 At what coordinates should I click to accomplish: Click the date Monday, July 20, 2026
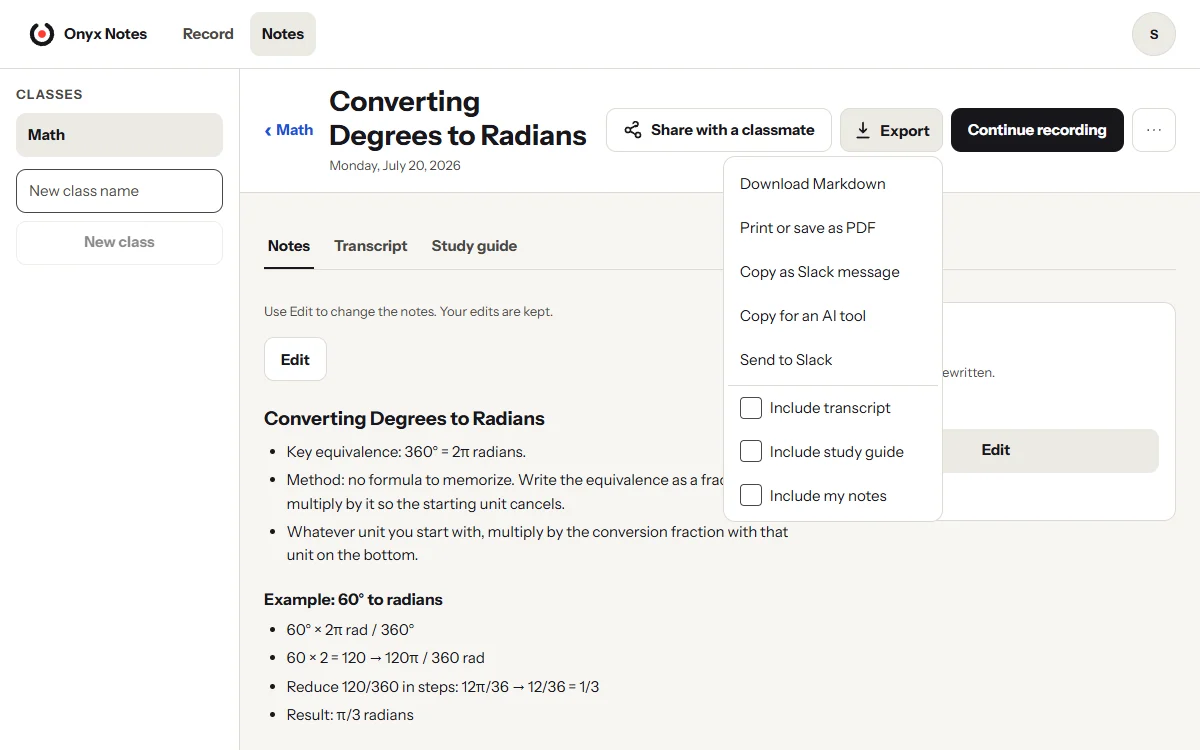click(395, 166)
